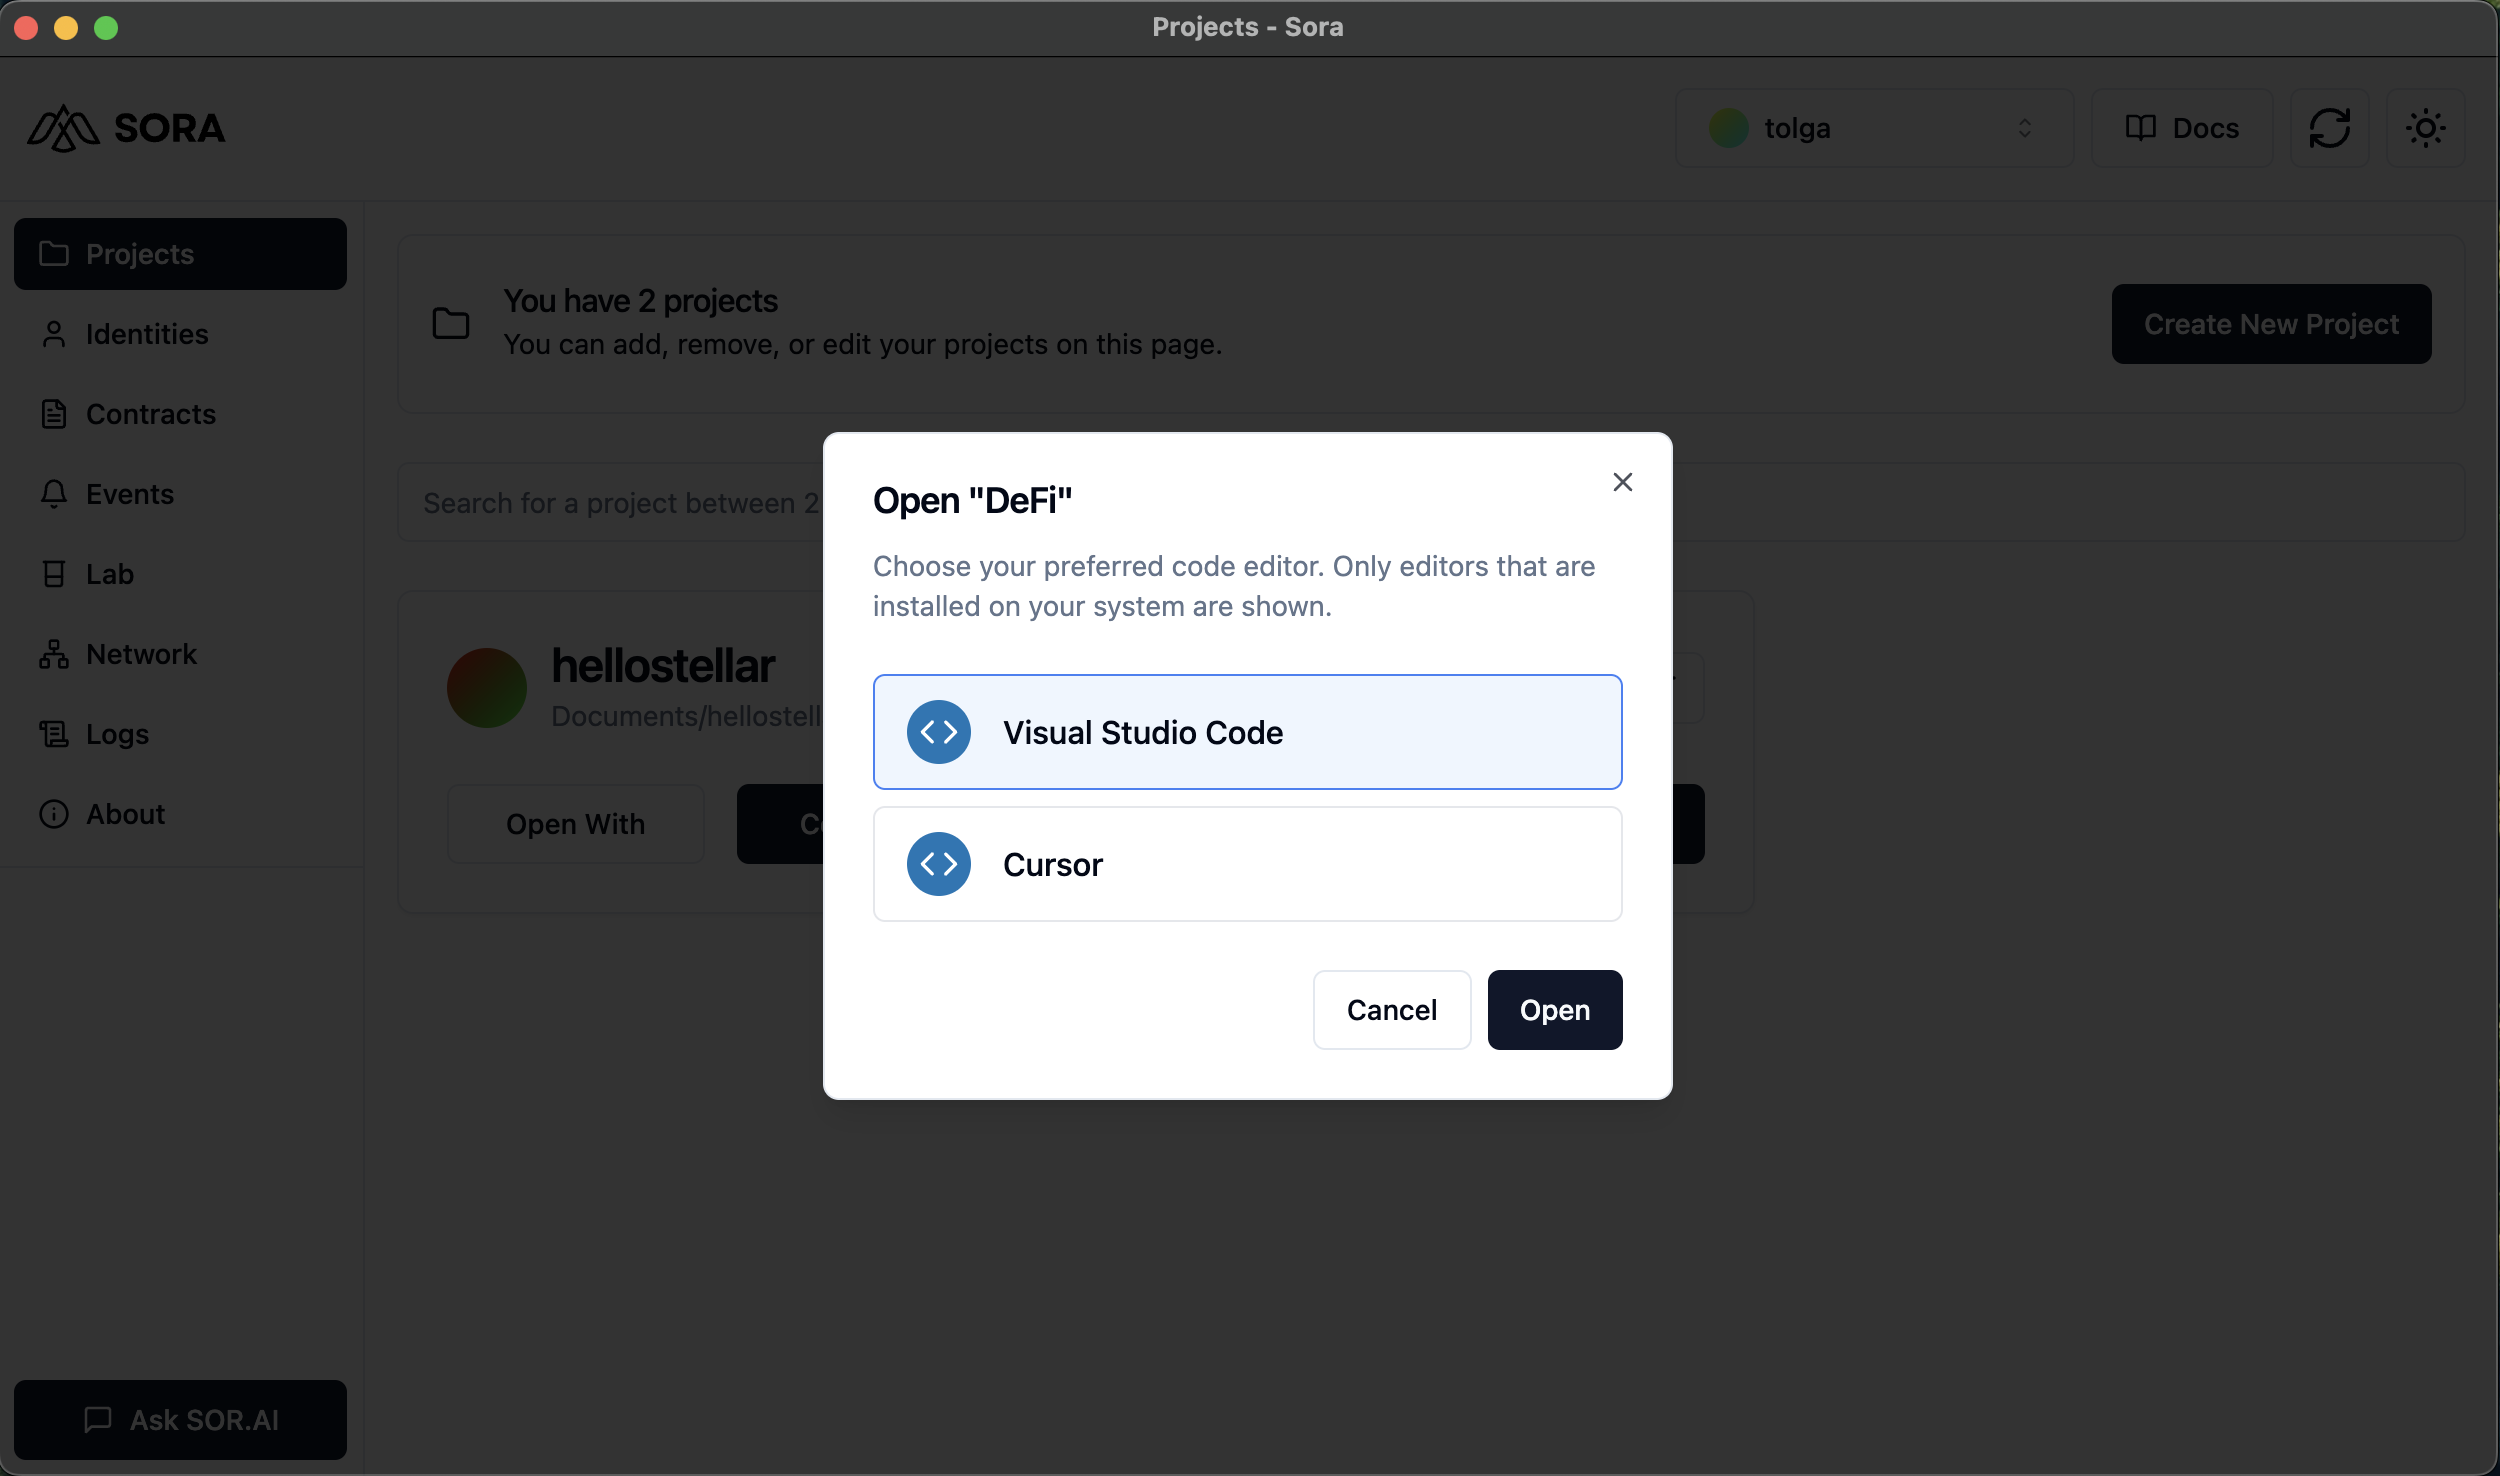Click the Projects folder icon in sidebar

pos(54,254)
